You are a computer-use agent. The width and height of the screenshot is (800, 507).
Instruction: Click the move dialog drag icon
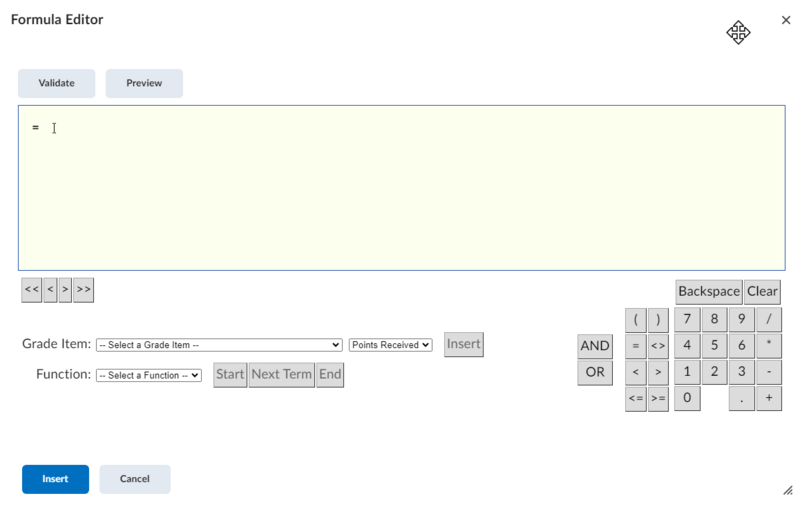738,33
